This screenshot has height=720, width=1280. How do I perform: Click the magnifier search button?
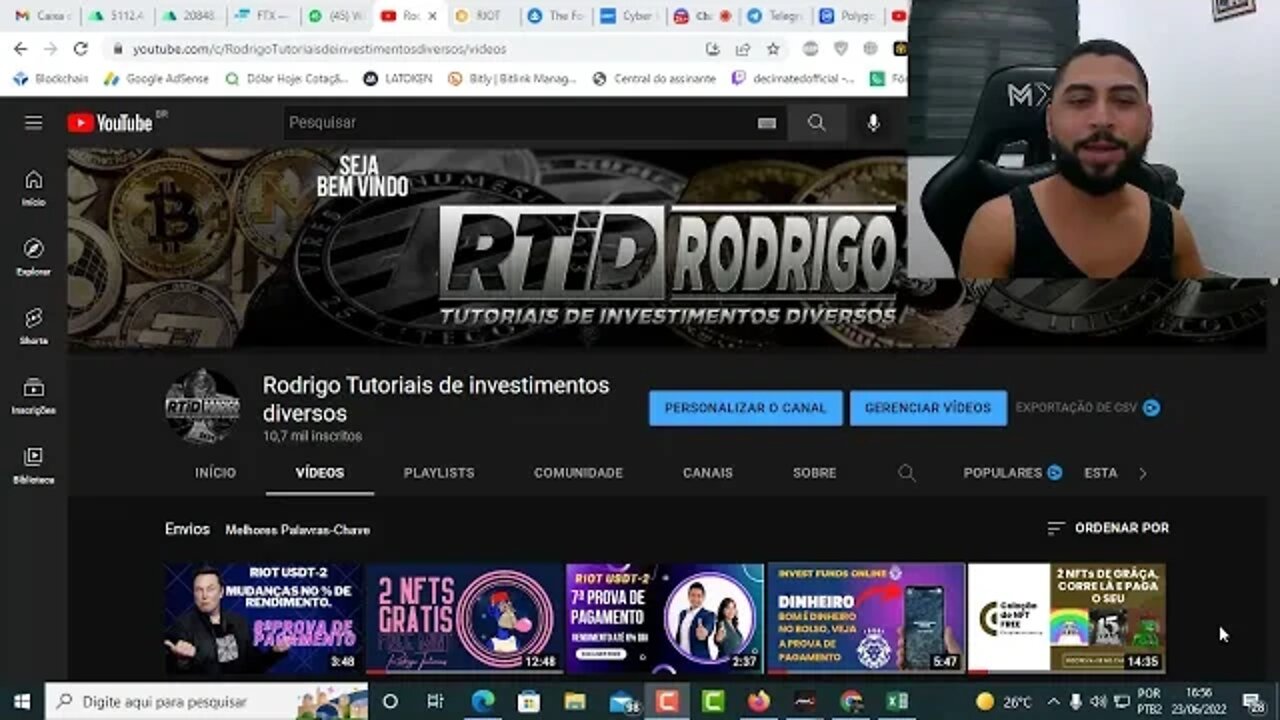tap(817, 122)
